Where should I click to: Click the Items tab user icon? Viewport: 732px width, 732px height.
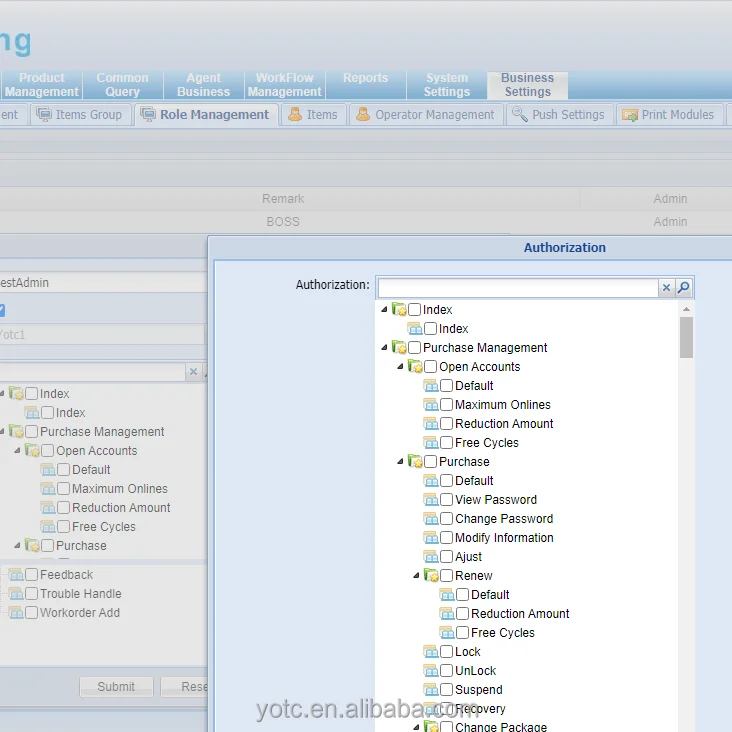[295, 115]
